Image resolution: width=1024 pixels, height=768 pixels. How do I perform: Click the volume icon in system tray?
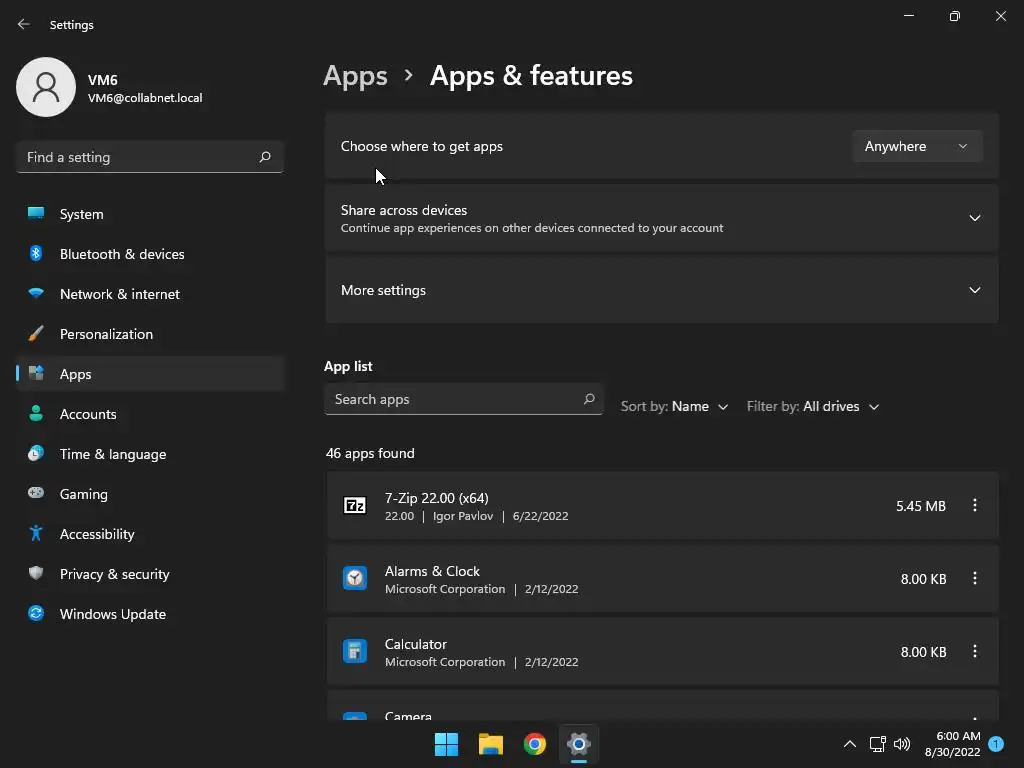coord(902,744)
